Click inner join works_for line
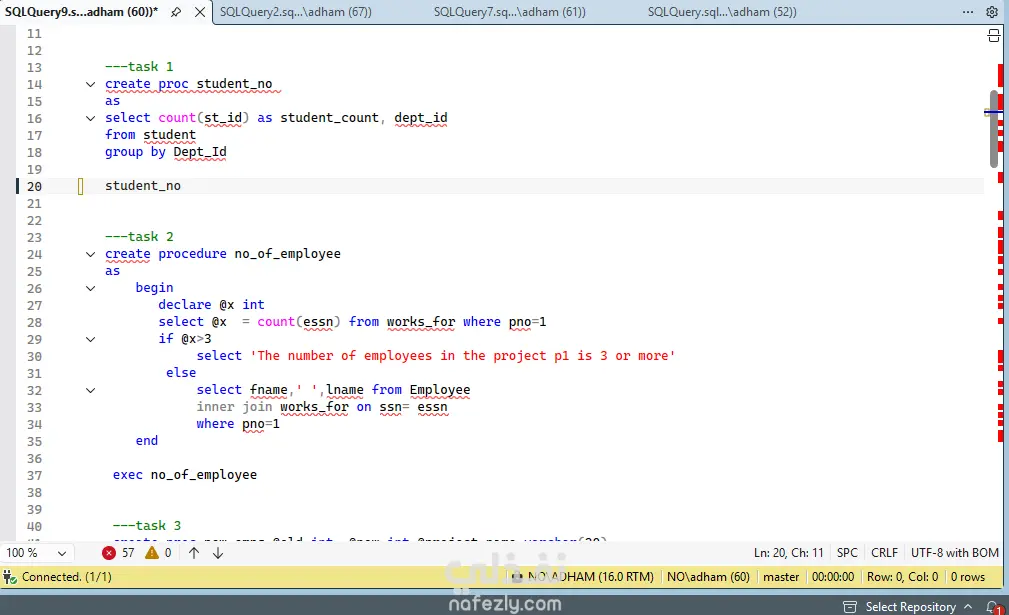 pyautogui.click(x=322, y=407)
